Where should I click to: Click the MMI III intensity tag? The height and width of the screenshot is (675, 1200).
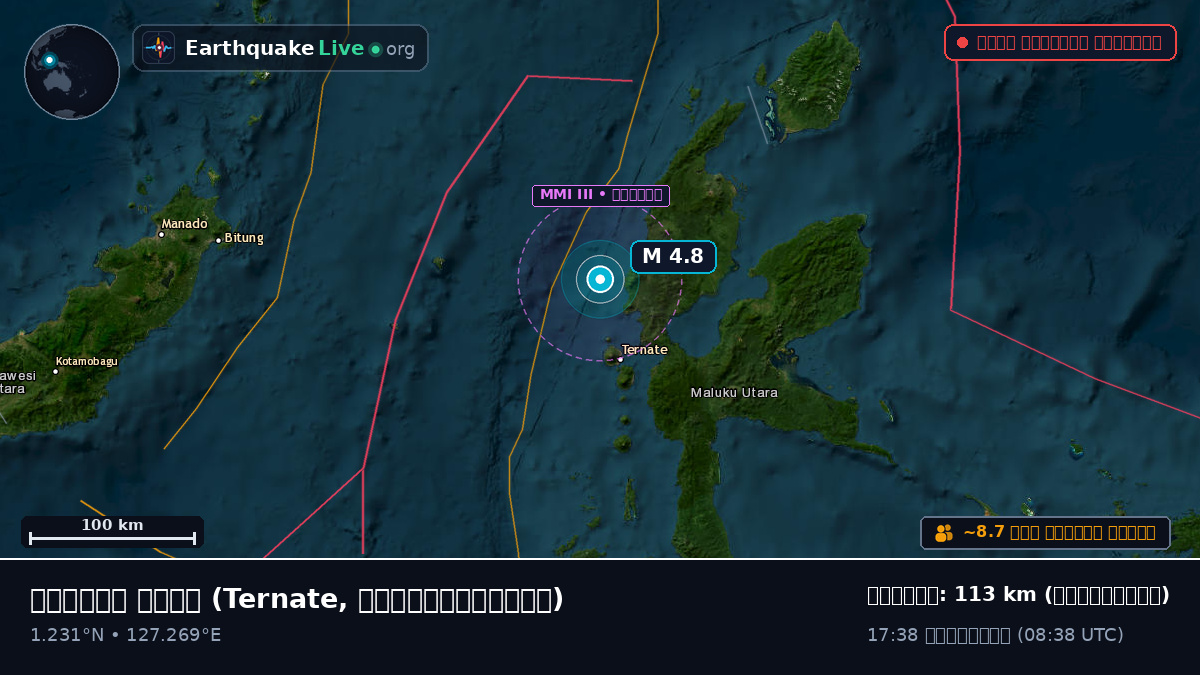[600, 195]
